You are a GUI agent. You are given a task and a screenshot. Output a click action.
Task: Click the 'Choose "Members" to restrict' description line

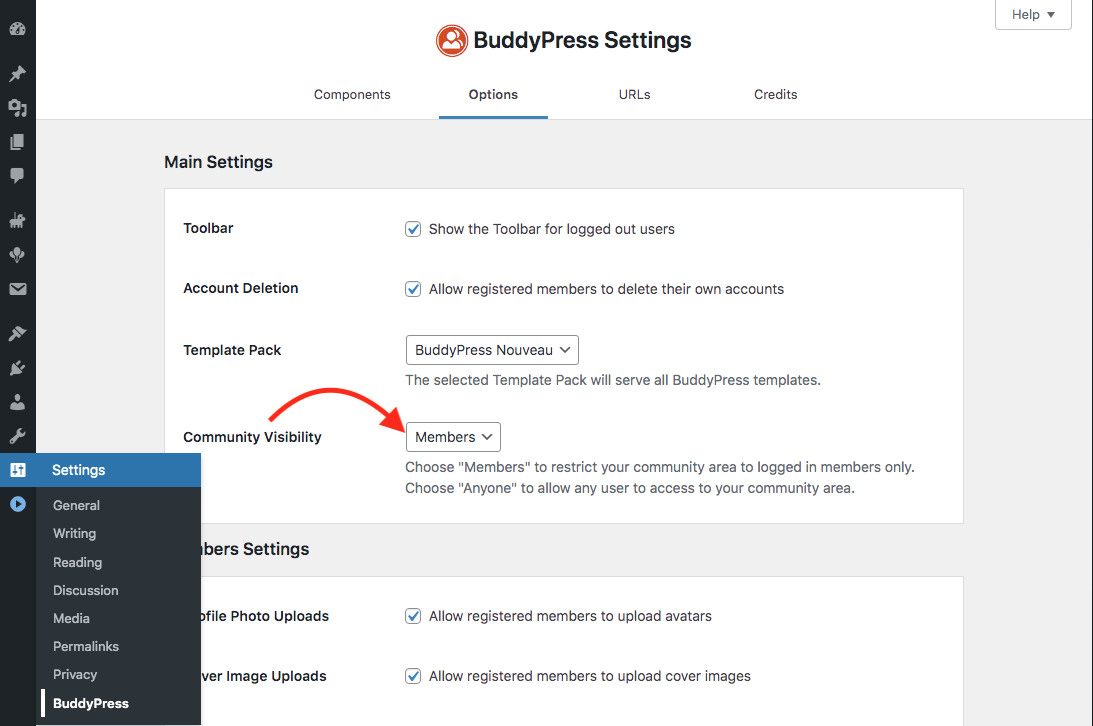(x=659, y=467)
